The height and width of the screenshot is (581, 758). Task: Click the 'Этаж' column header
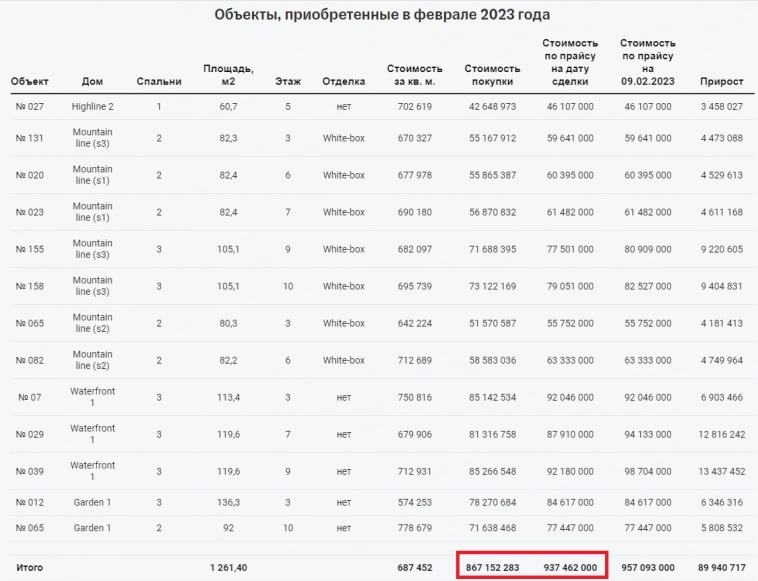[288, 81]
